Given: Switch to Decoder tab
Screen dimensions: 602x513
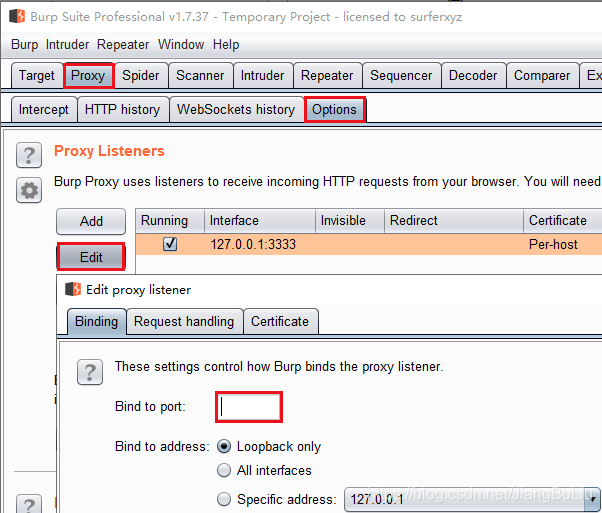Looking at the screenshot, I should click(x=473, y=76).
